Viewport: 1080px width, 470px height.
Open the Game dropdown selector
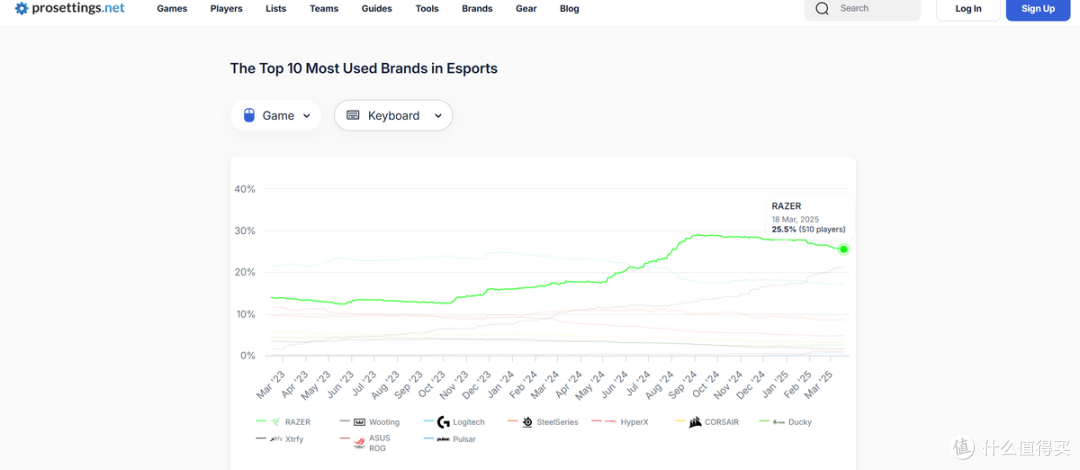[x=276, y=116]
